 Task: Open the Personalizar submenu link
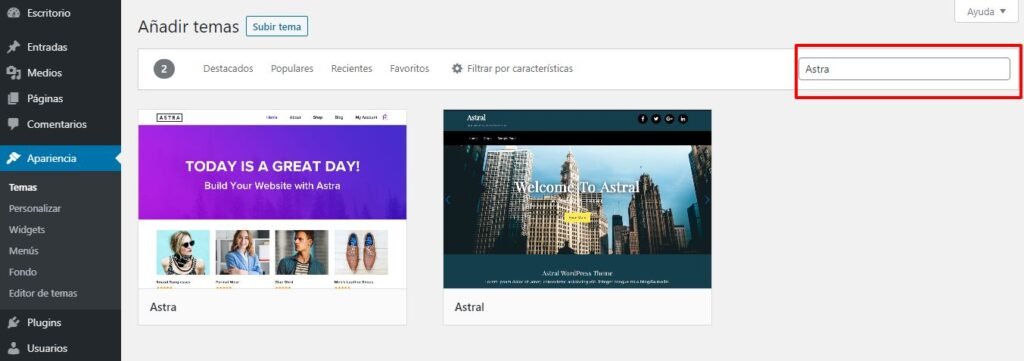pyautogui.click(x=35, y=208)
